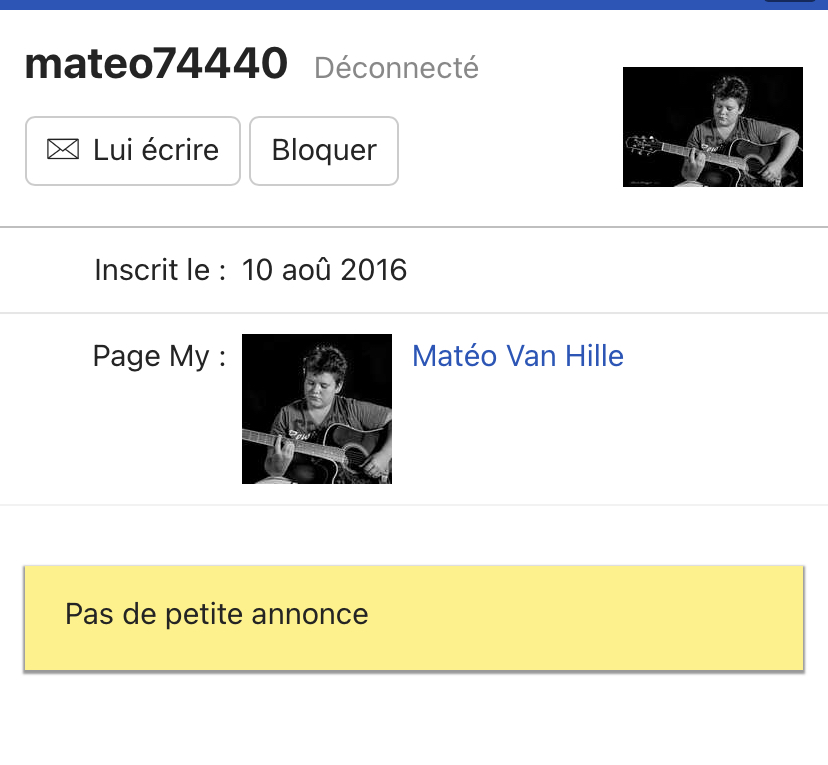Click the Inscrit le label
Screen dimensions: 828x765
click(160, 270)
